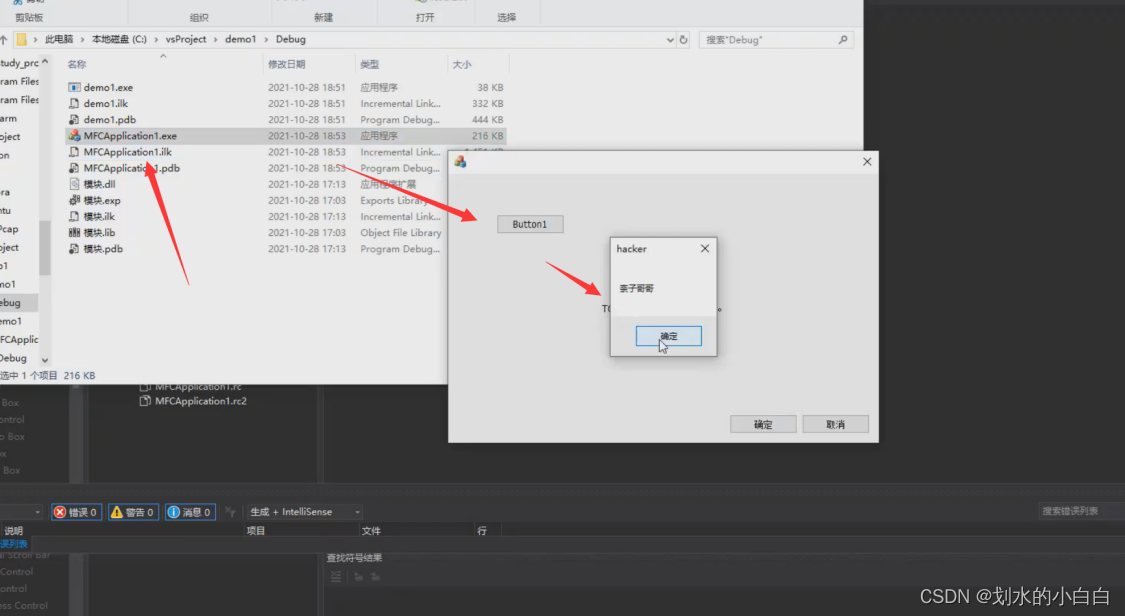
Task: Select the 模块.ilk file icon
Action: pos(74,217)
